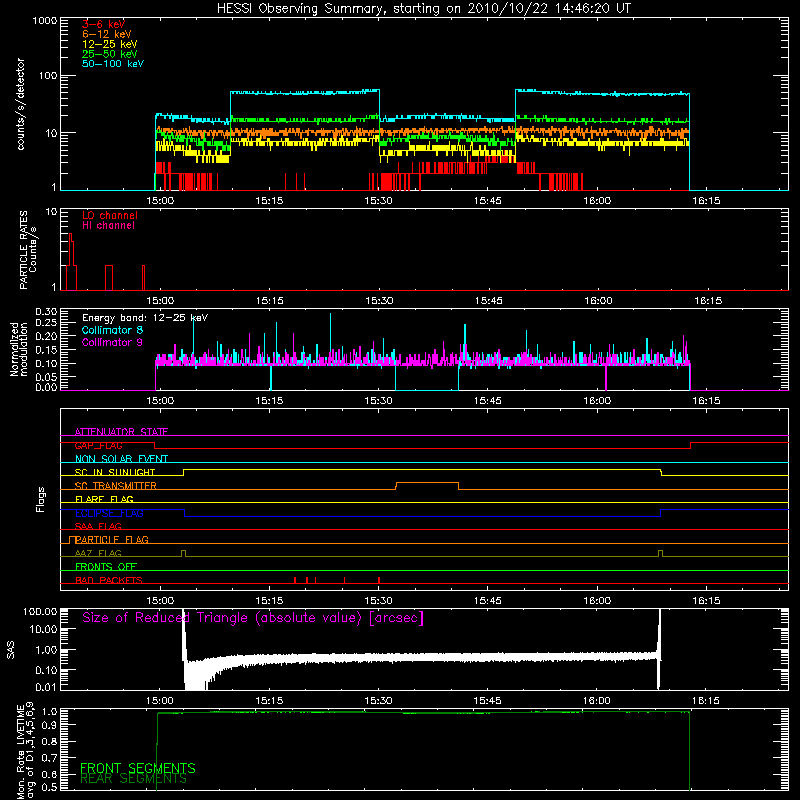Screen dimensions: 800x800
Task: Click the SC_IN_SUNLIGHT flag label
Action: (x=115, y=472)
